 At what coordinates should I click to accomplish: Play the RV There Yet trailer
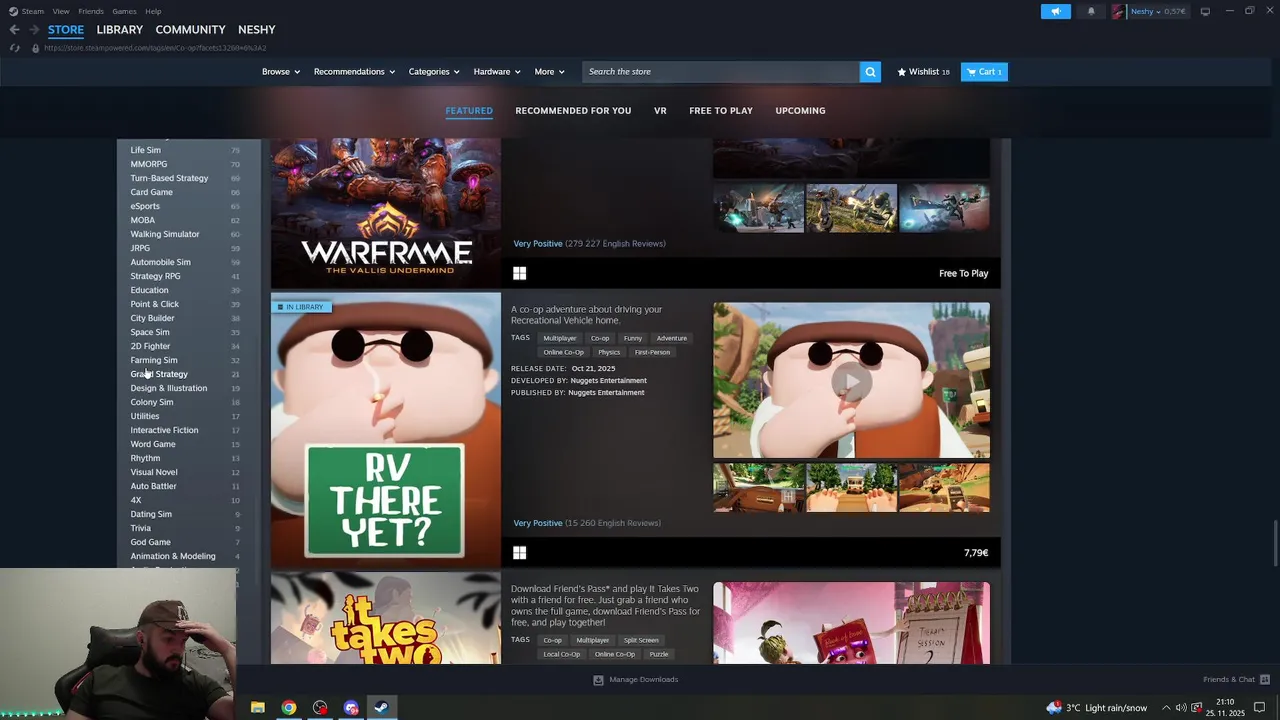(x=851, y=381)
